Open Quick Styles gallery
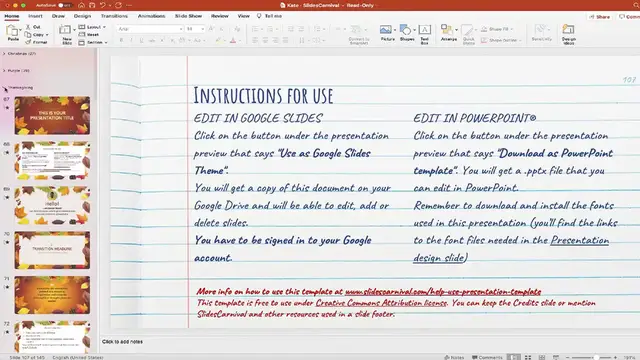Screen dimensions: 640x360 click(x=469, y=34)
